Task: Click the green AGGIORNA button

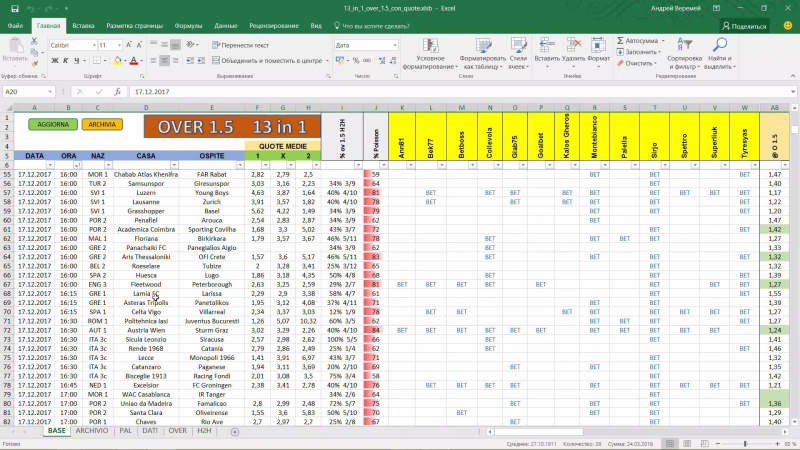Action: pos(53,124)
